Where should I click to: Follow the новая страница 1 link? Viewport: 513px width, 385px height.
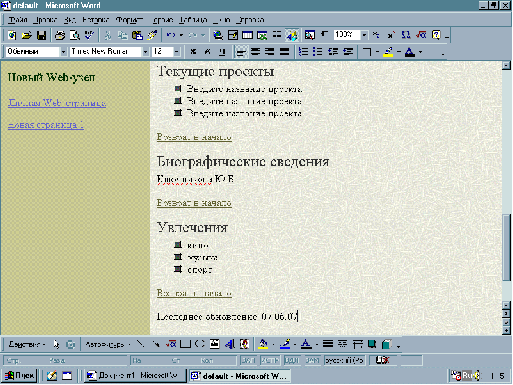[46, 125]
